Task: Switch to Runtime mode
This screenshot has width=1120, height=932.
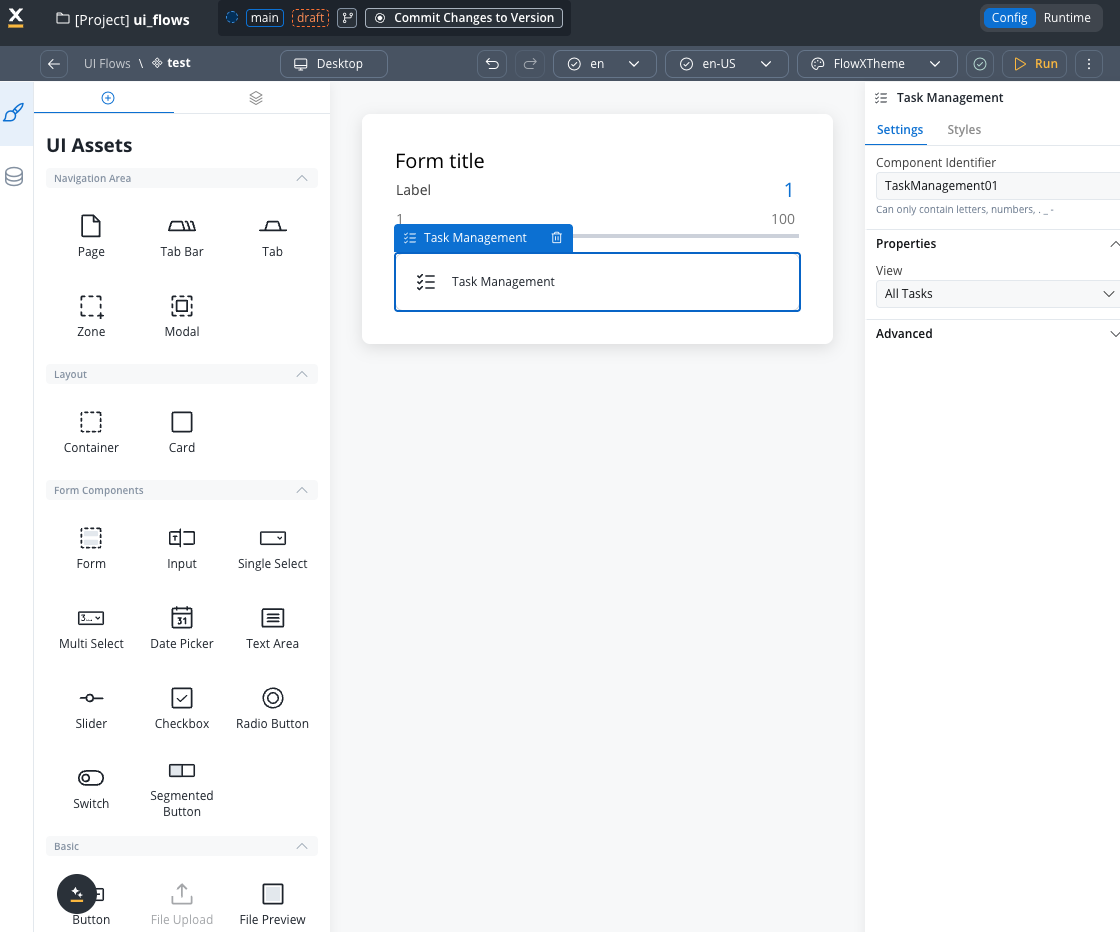Action: point(1067,18)
